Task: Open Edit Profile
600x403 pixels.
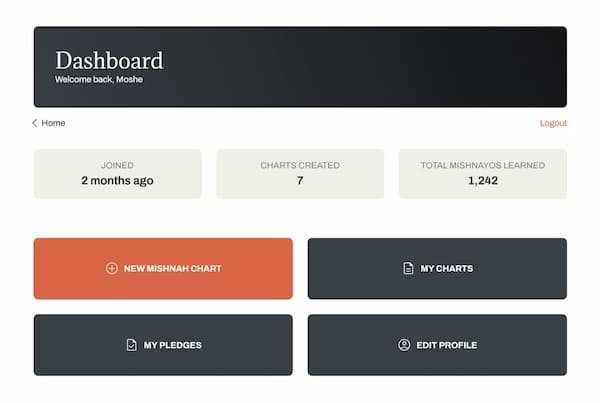Action: 437,345
